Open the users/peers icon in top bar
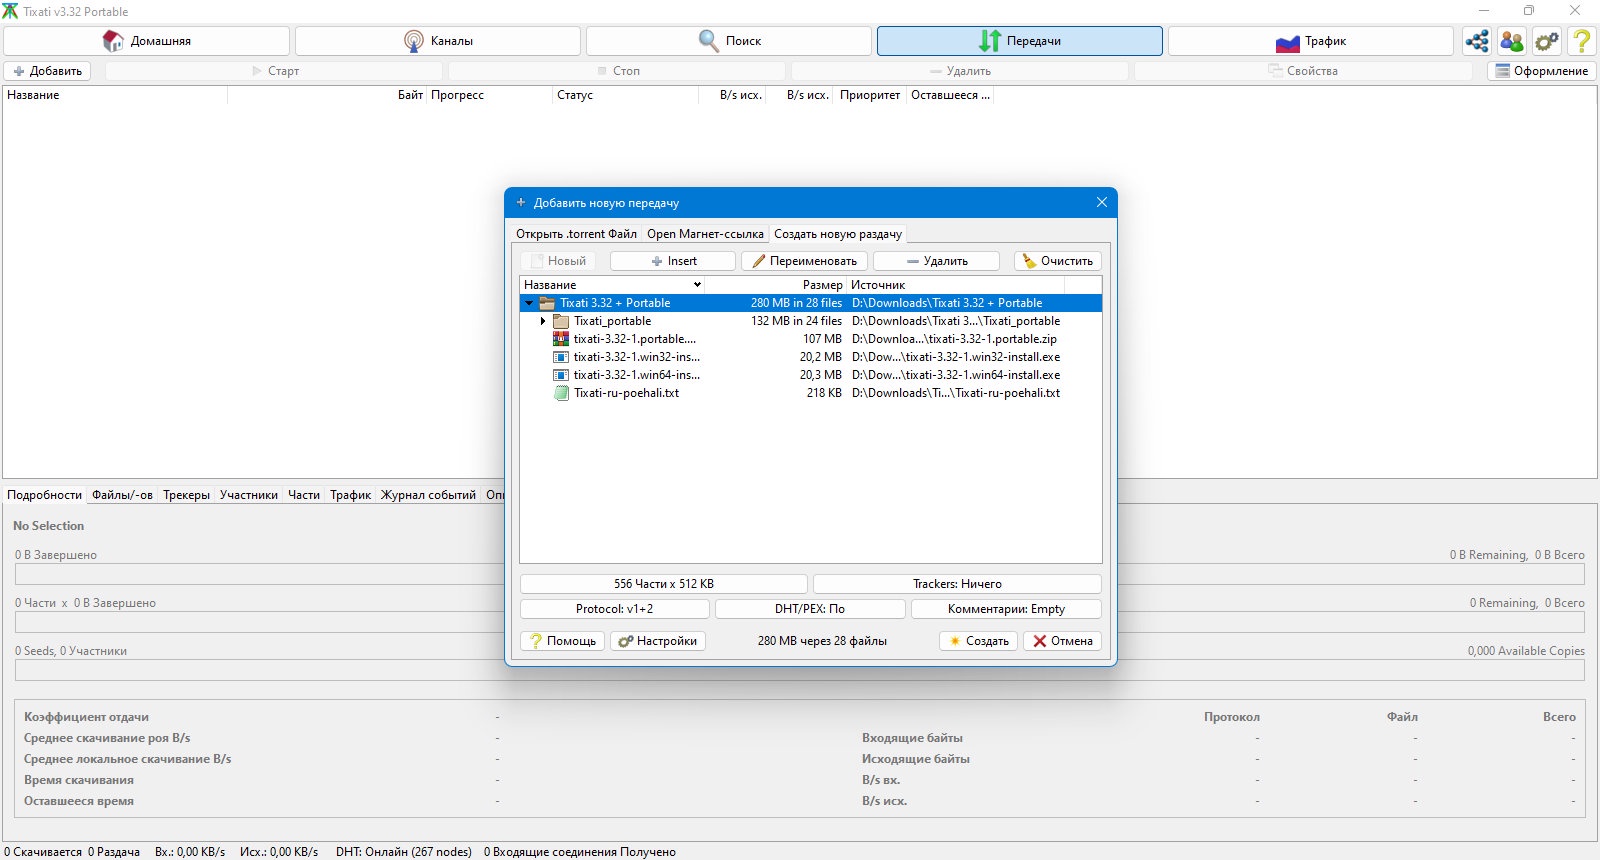Viewport: 1600px width, 860px height. coord(1512,41)
